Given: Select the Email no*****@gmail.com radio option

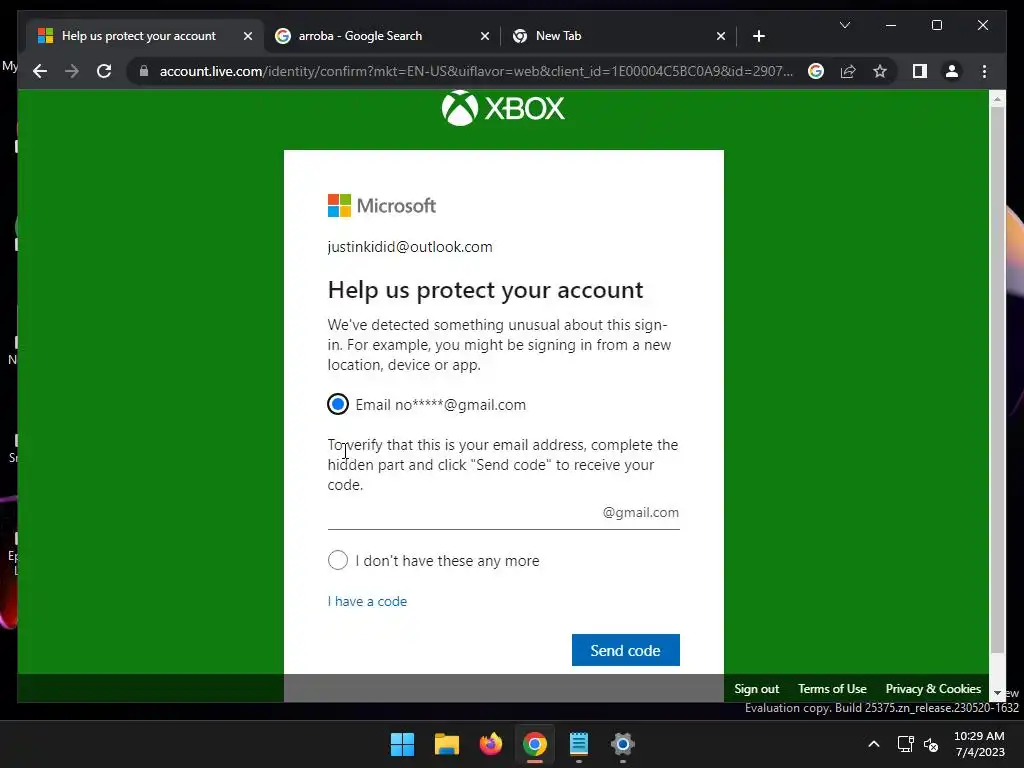Looking at the screenshot, I should pyautogui.click(x=338, y=404).
